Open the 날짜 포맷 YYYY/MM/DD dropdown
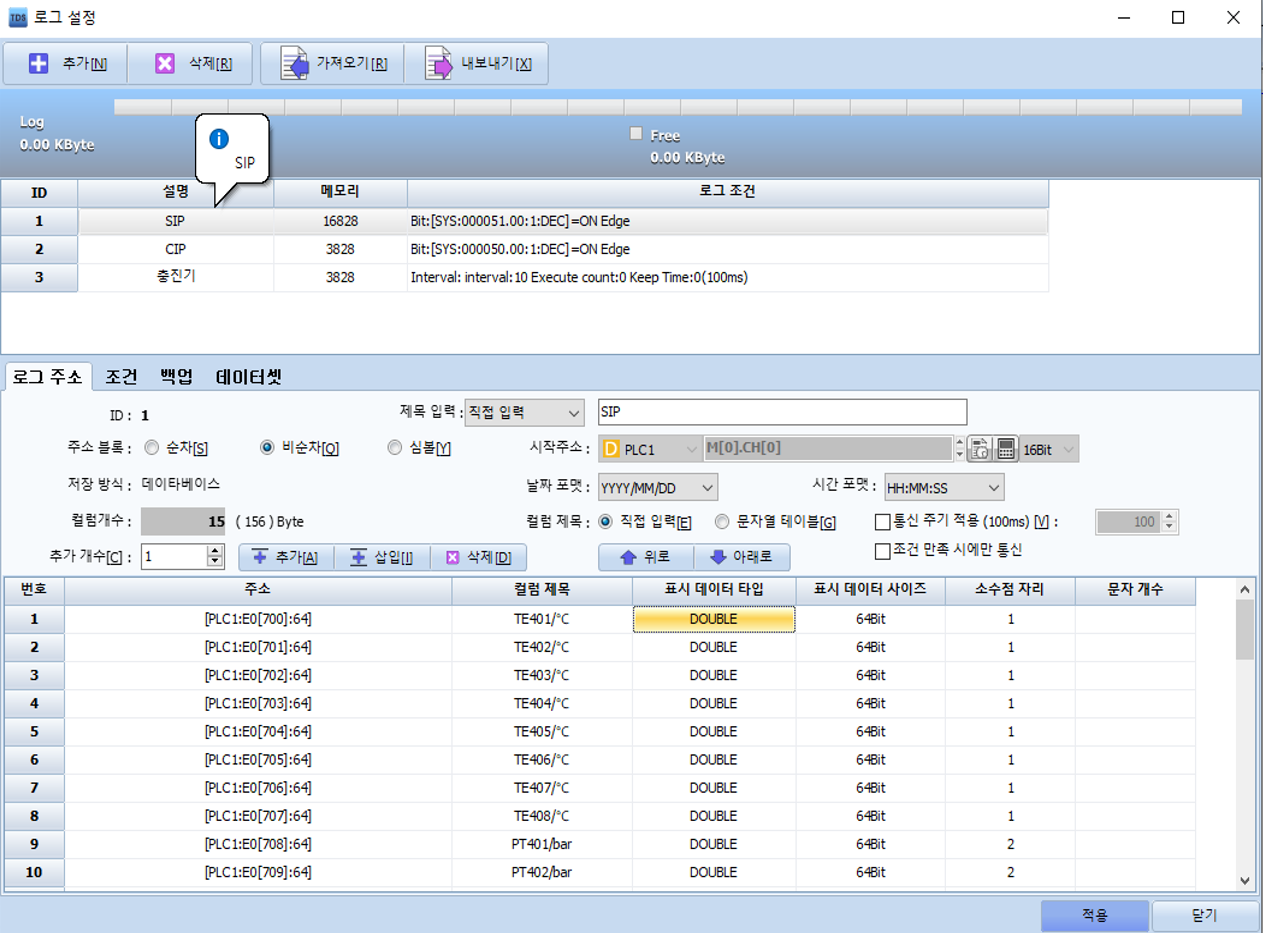Screen dimensions: 1263x933 [657, 487]
